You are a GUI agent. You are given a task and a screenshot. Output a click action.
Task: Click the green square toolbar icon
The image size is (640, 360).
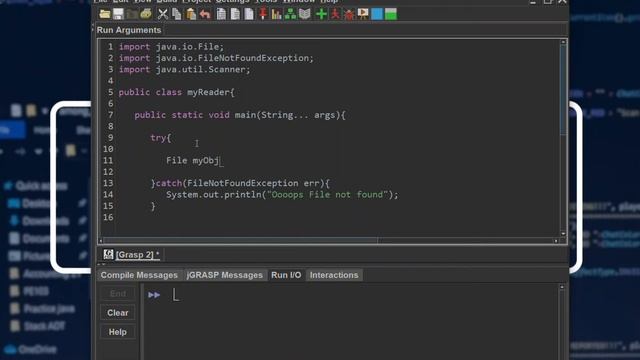(x=391, y=14)
